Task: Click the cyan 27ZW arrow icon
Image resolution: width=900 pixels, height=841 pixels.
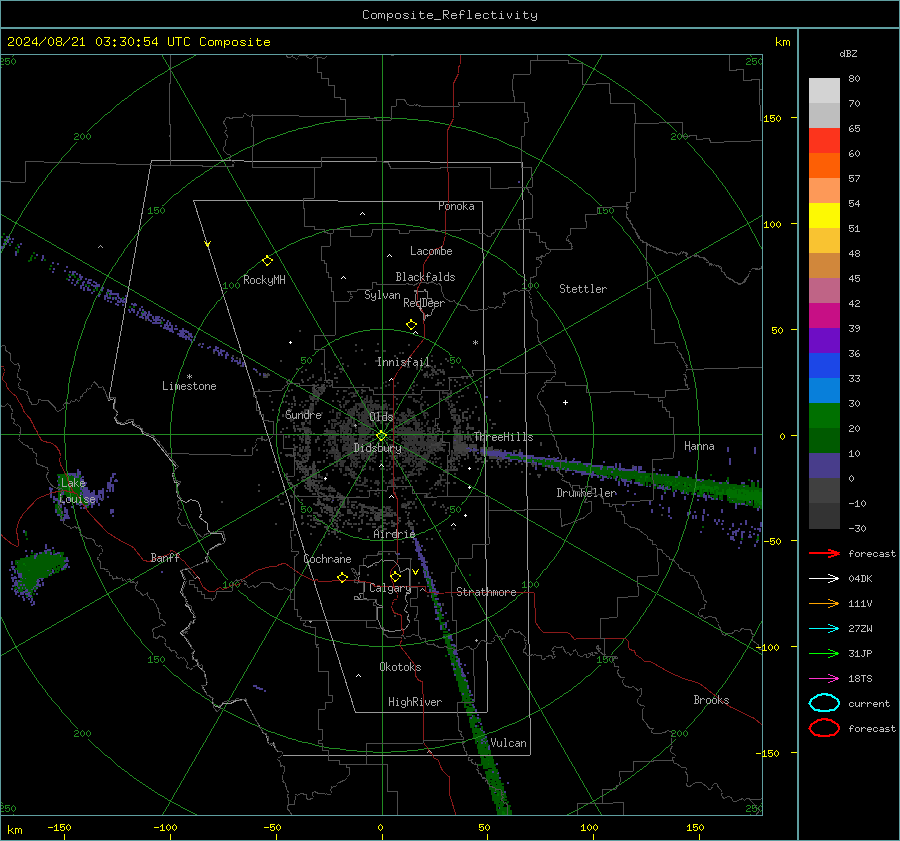Action: (824, 629)
